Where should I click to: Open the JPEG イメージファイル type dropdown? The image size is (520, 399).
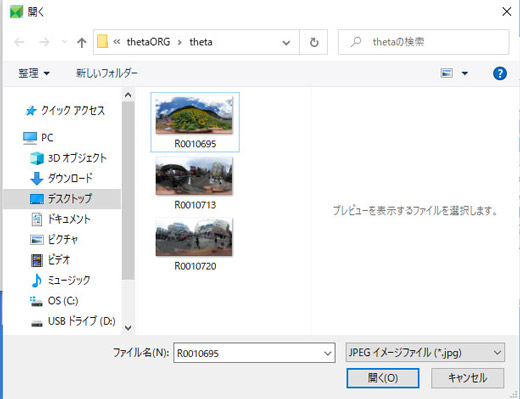pos(425,353)
